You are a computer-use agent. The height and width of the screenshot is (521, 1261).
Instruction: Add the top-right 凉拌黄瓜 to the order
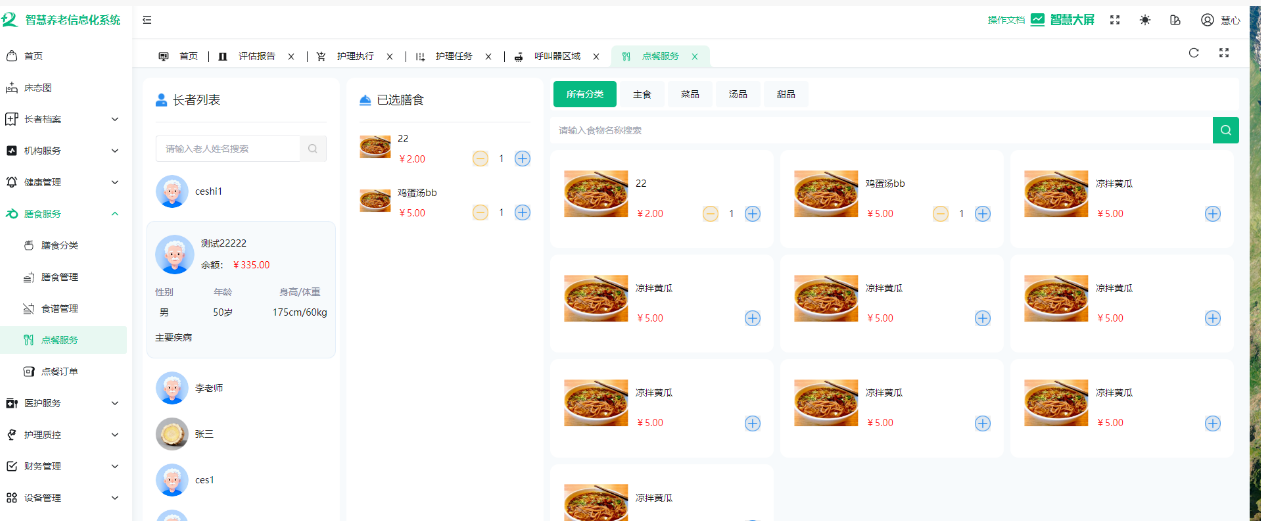[1212, 213]
